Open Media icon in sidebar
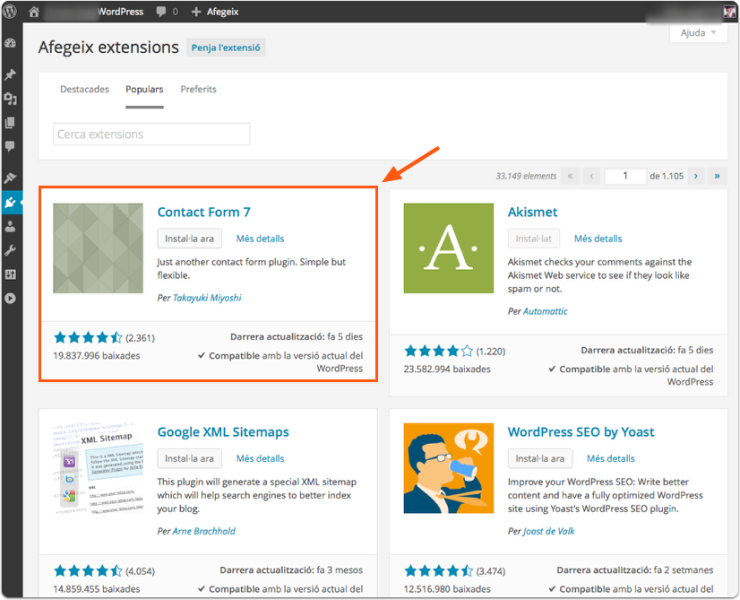 [x=10, y=98]
